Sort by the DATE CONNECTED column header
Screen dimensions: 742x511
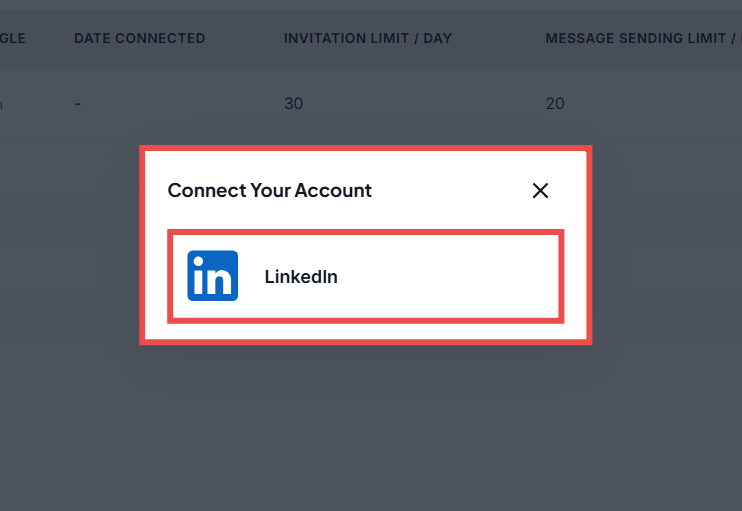coord(139,39)
